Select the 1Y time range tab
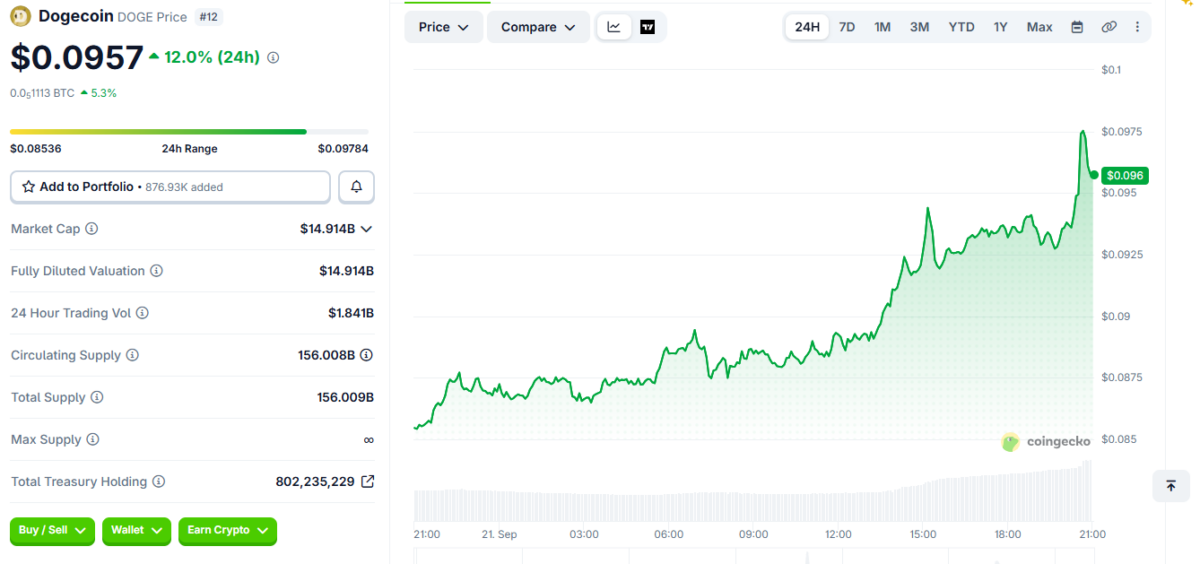Image resolution: width=1200 pixels, height=564 pixels. coord(1000,27)
